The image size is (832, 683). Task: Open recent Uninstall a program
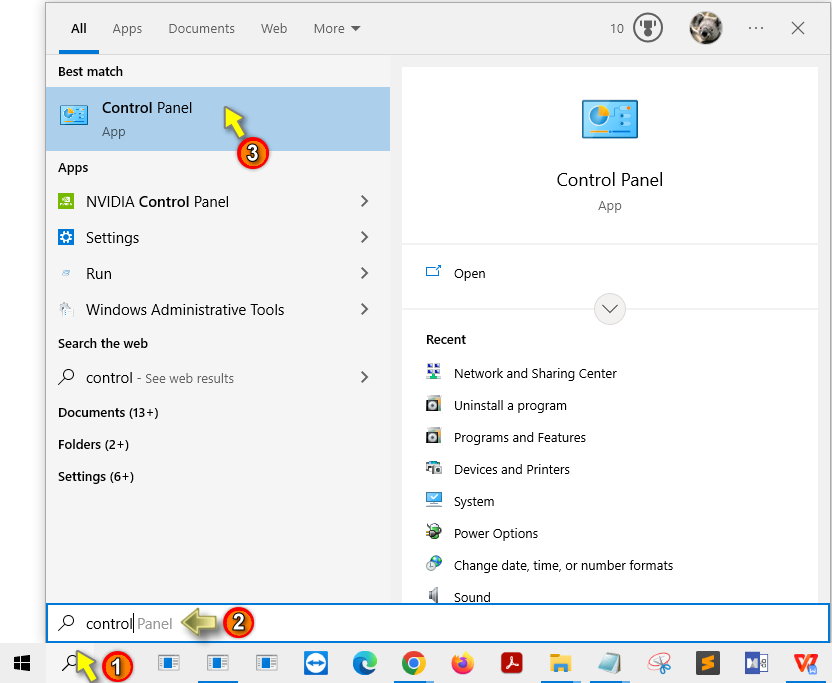[x=510, y=405]
